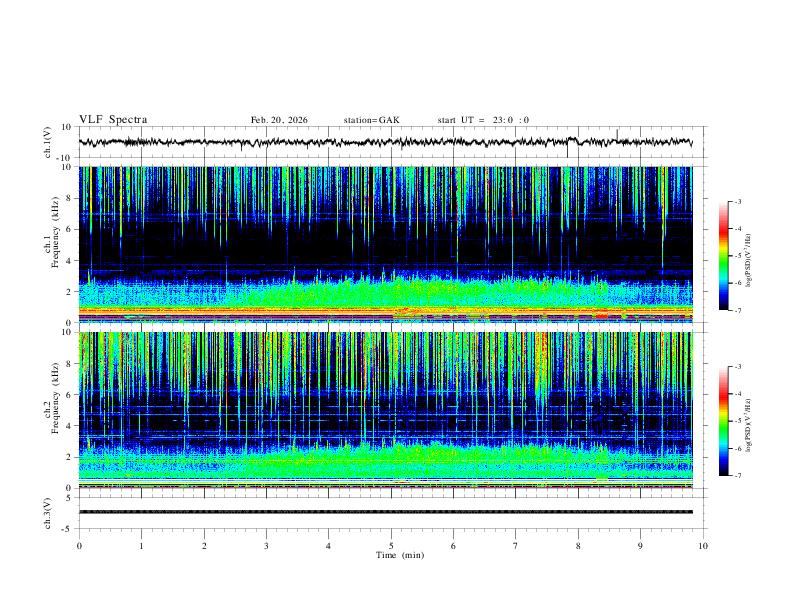Click the "2" kHz tick on ch.2 frequency axis

69,457
